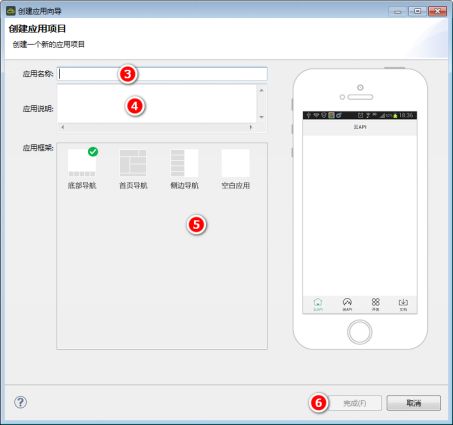Click inside the 应用说明 text area

point(157,104)
